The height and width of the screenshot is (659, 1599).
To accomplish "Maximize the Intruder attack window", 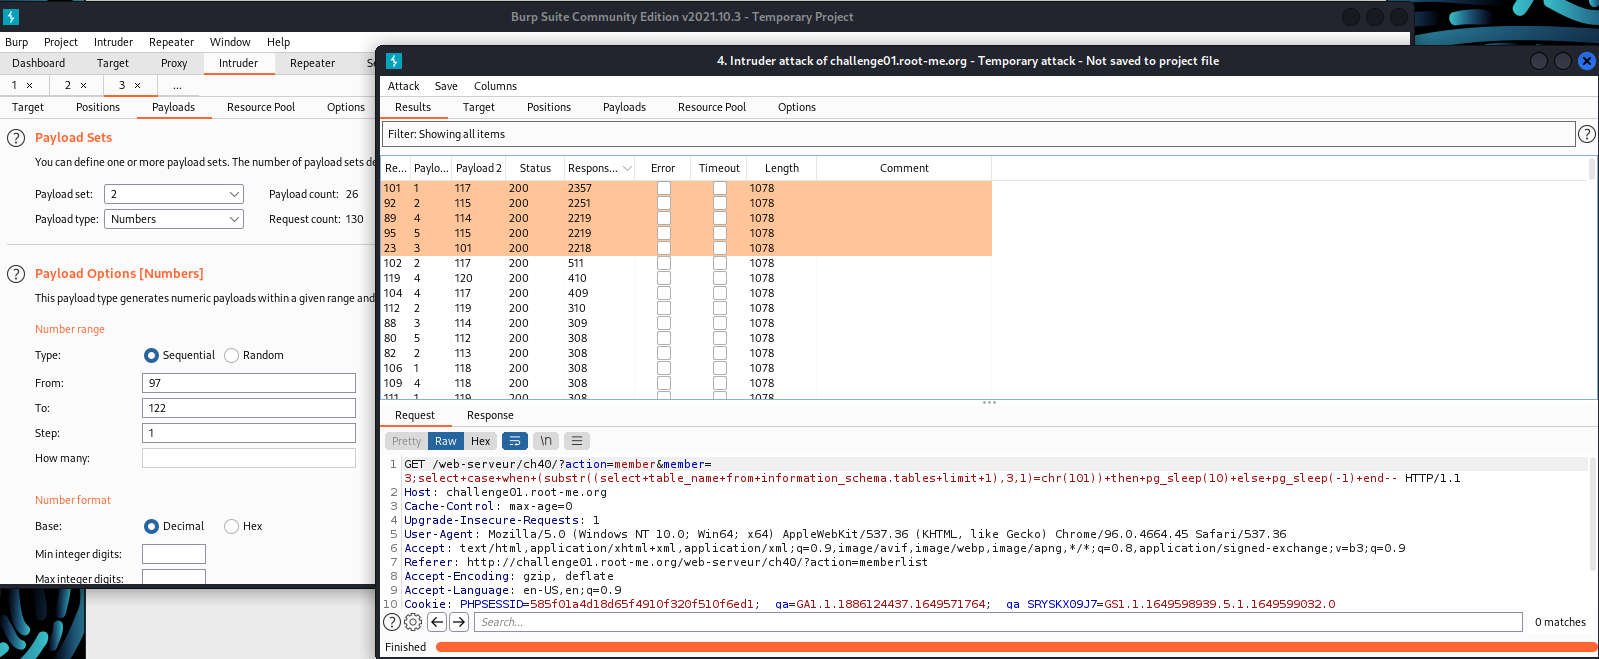I will [1563, 61].
